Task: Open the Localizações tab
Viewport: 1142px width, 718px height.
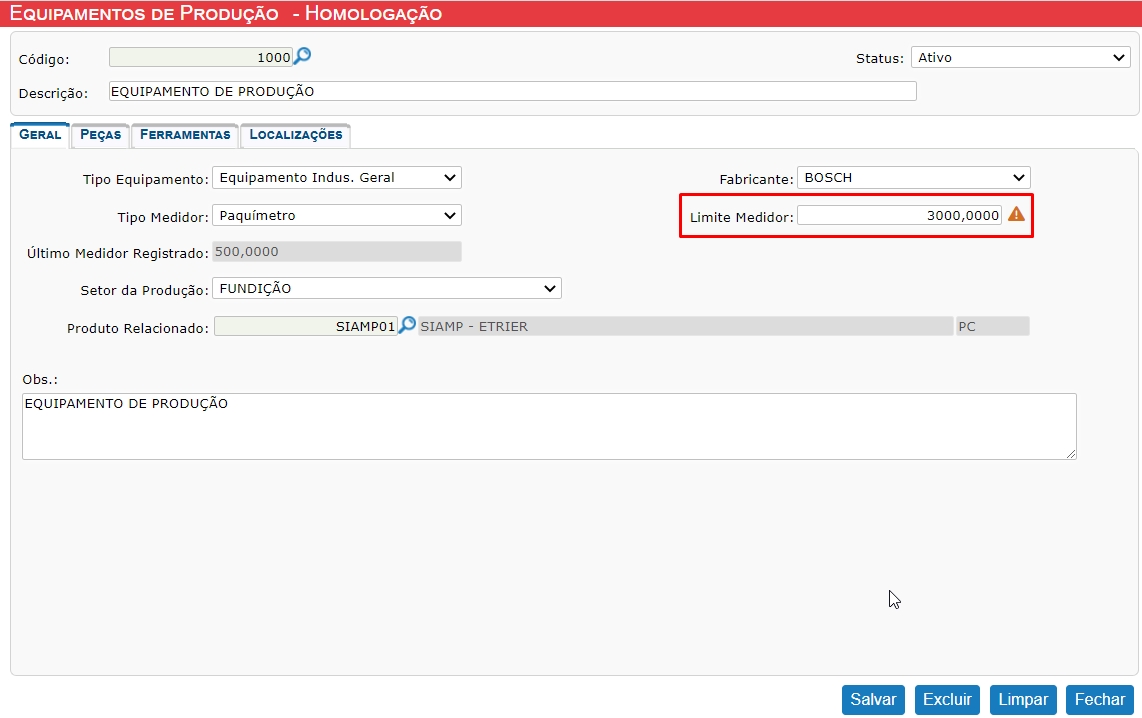Action: point(296,135)
